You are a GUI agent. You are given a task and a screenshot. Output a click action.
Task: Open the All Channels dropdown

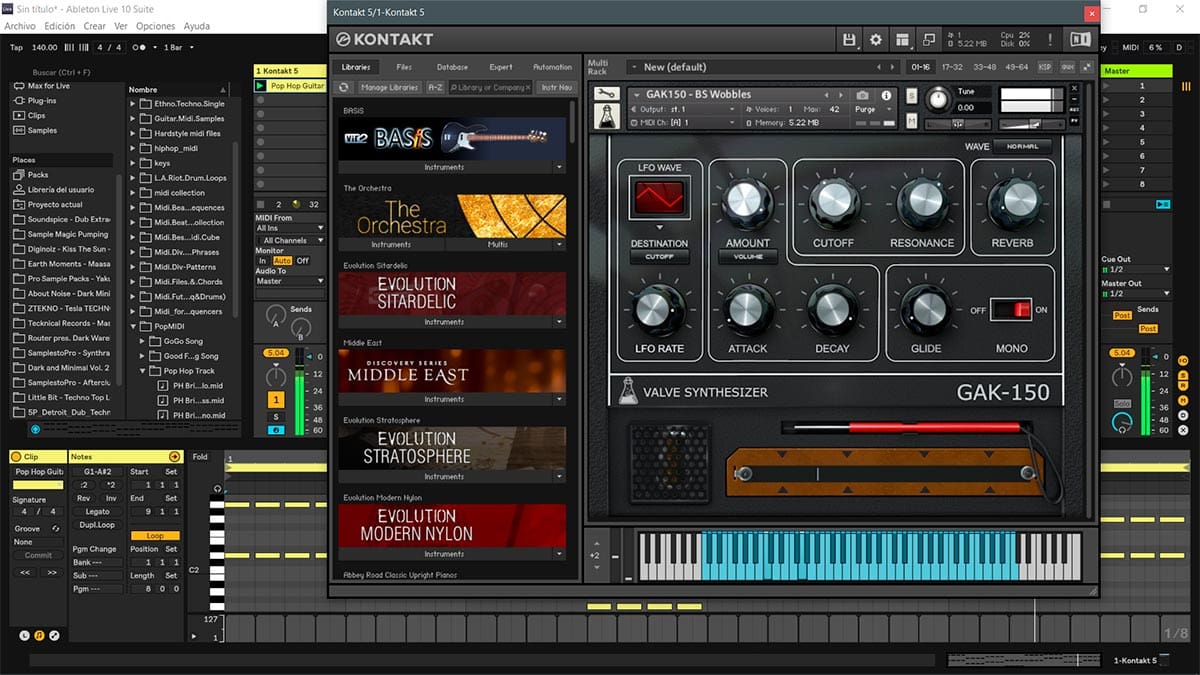tap(290, 240)
